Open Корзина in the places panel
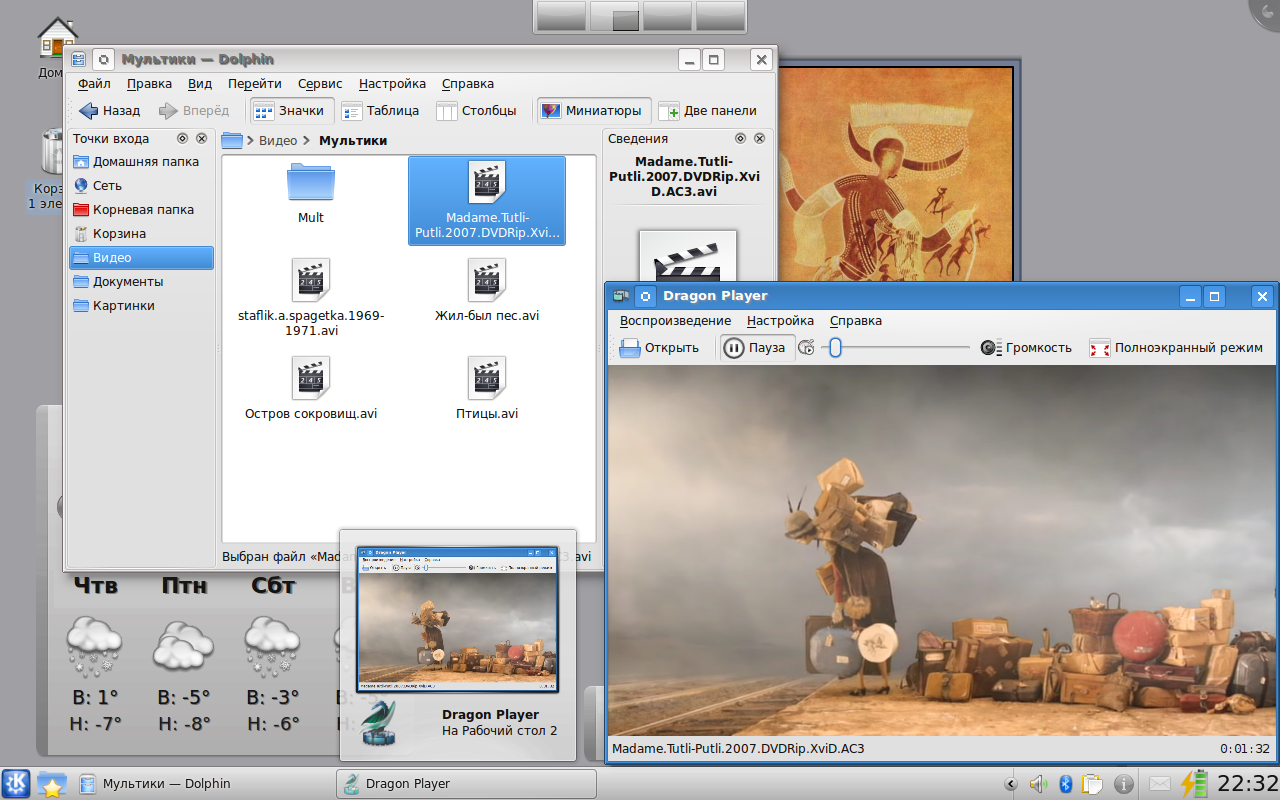Image resolution: width=1280 pixels, height=800 pixels. click(x=119, y=234)
